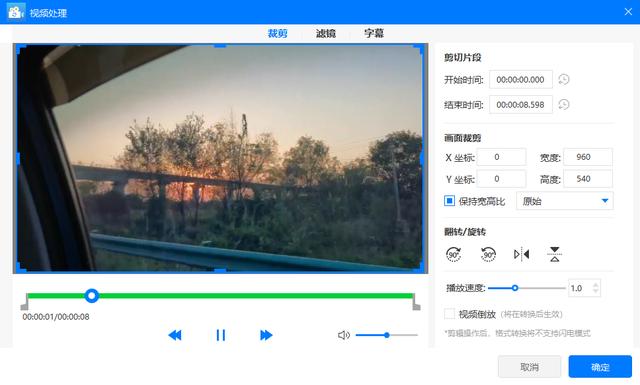Click the video preview frame

click(x=220, y=158)
